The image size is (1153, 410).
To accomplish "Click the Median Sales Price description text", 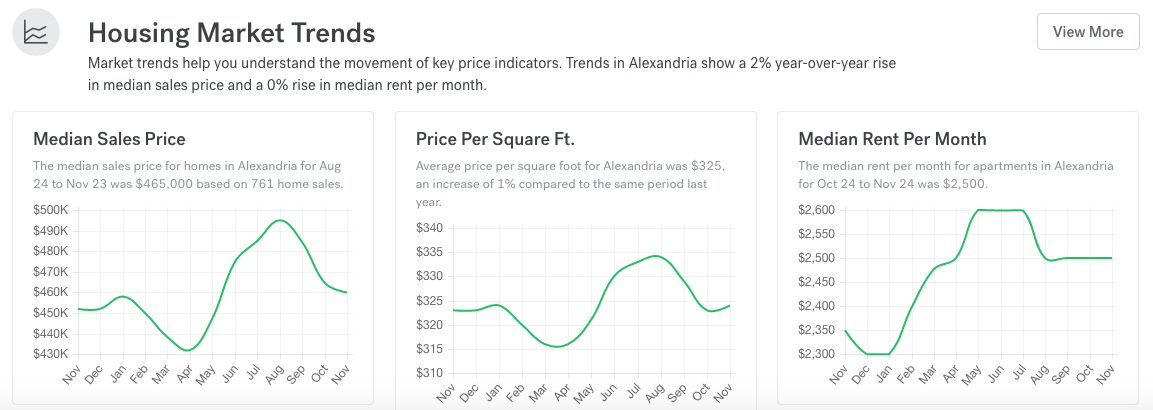I will click(x=188, y=175).
